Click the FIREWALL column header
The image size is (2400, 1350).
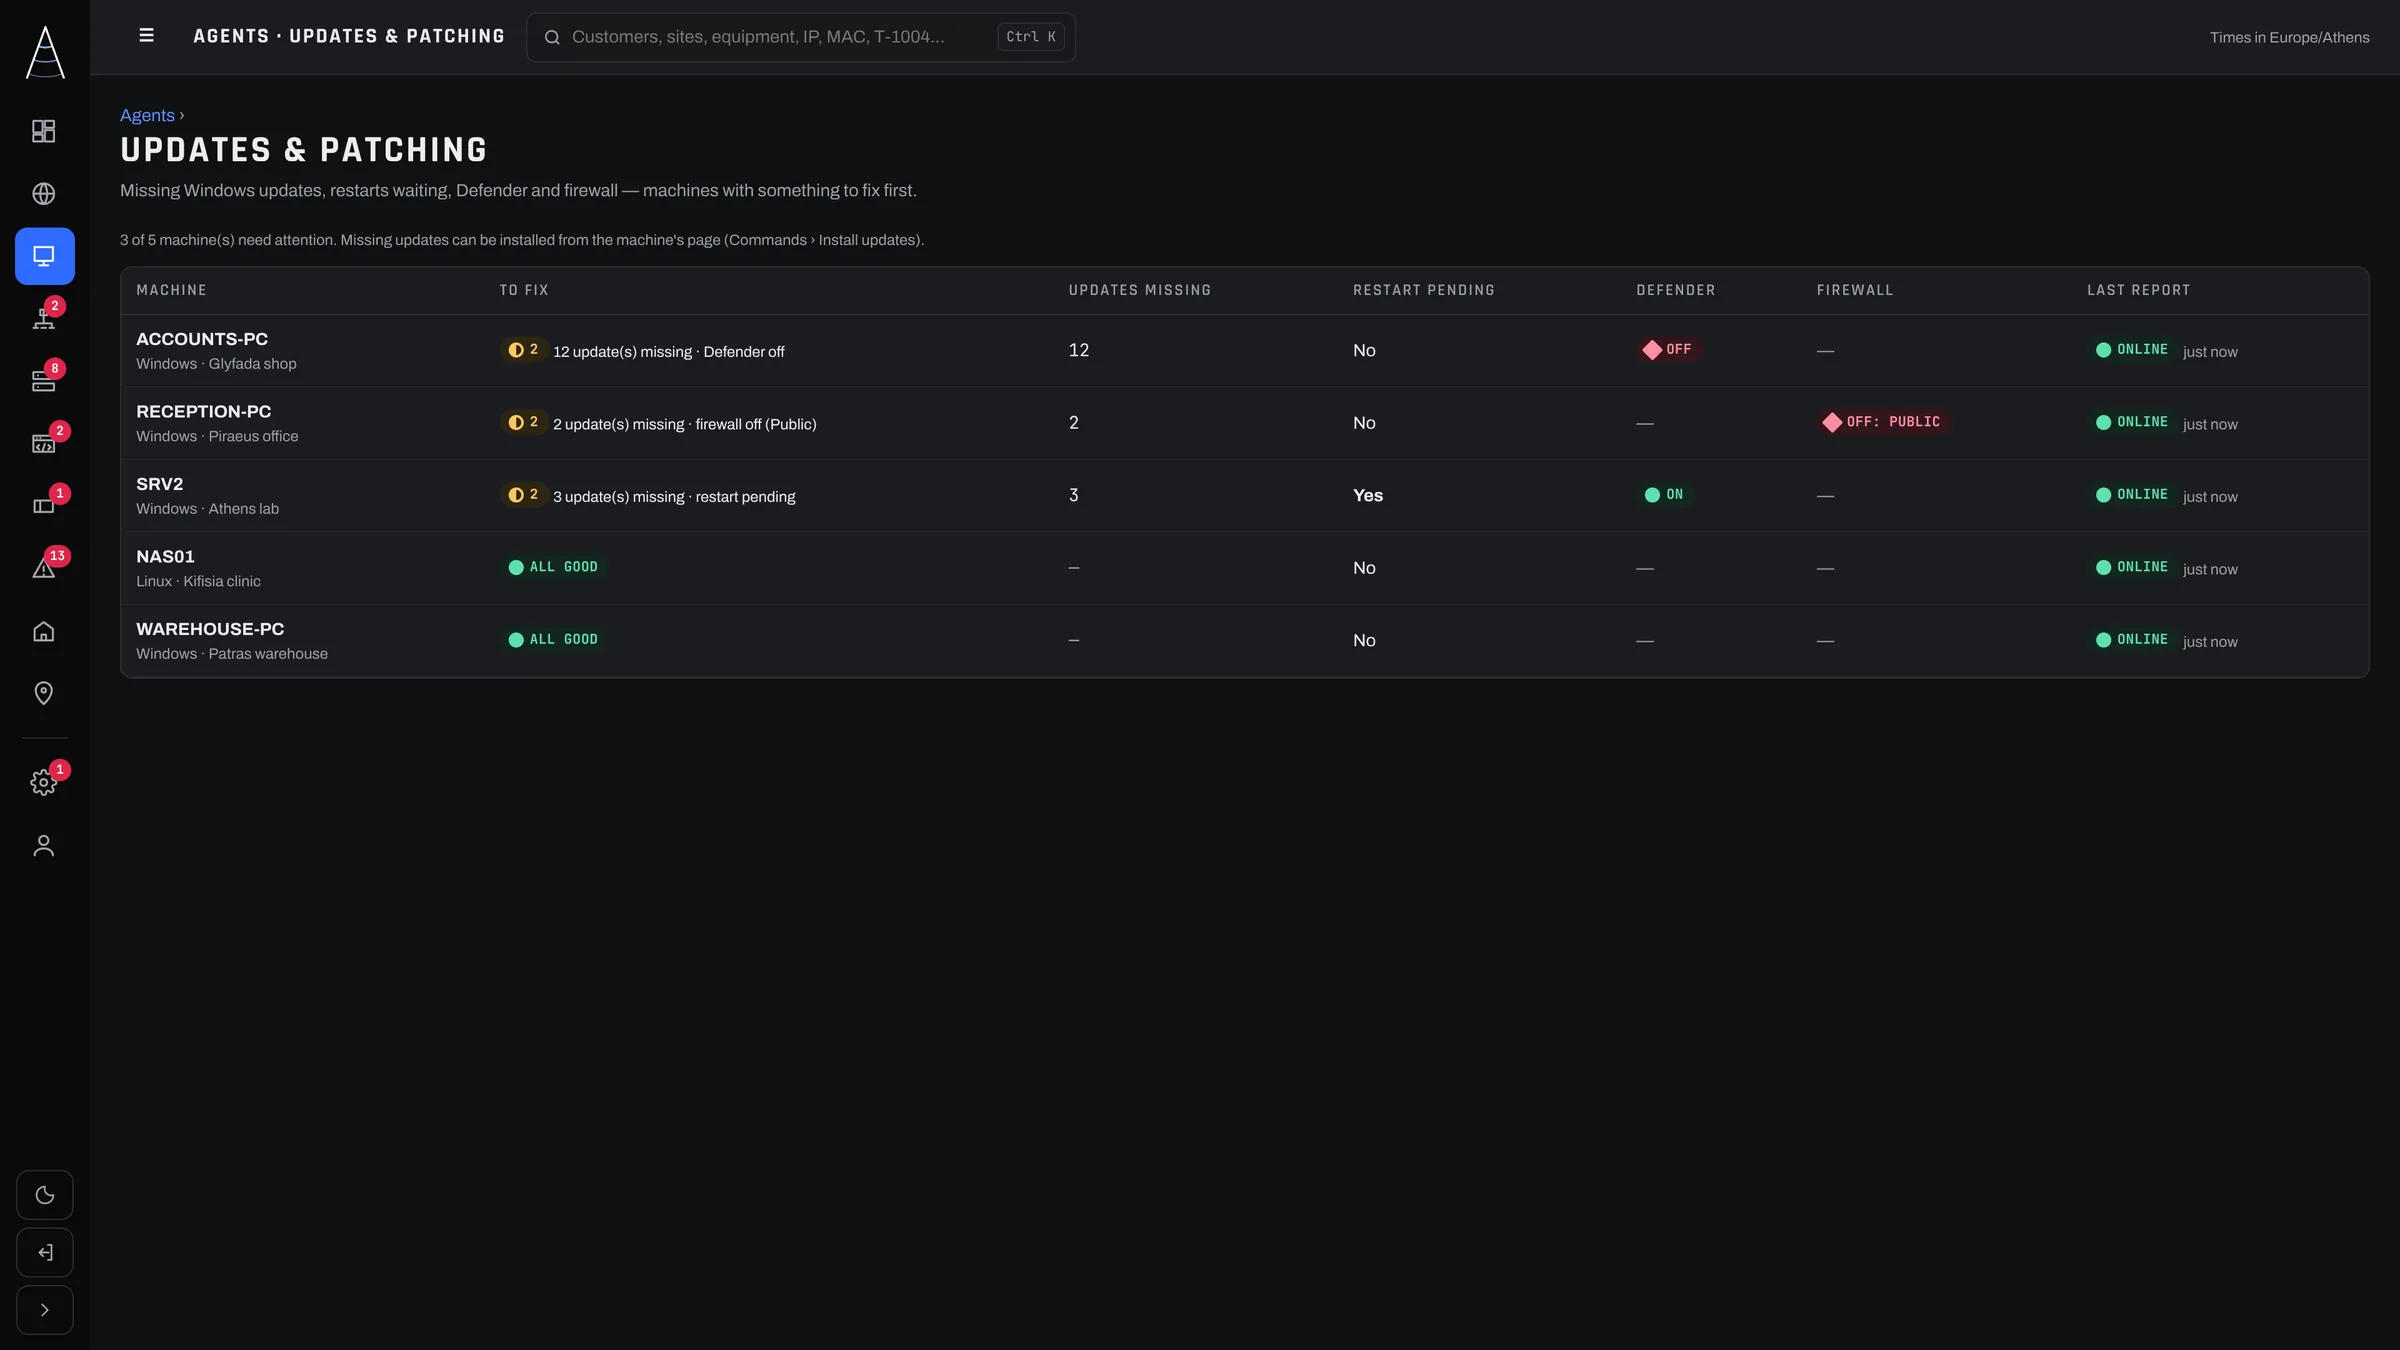point(1855,290)
